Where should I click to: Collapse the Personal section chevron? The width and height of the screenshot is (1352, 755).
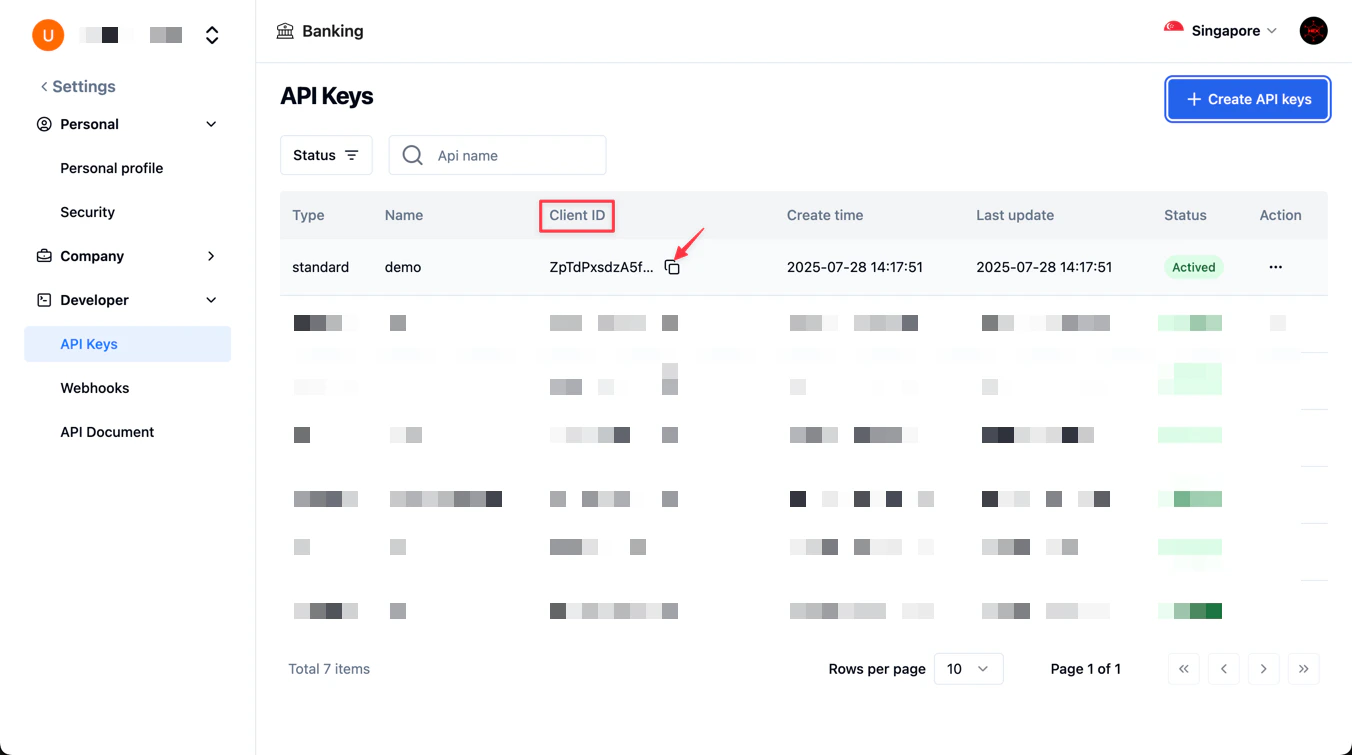pyautogui.click(x=211, y=124)
